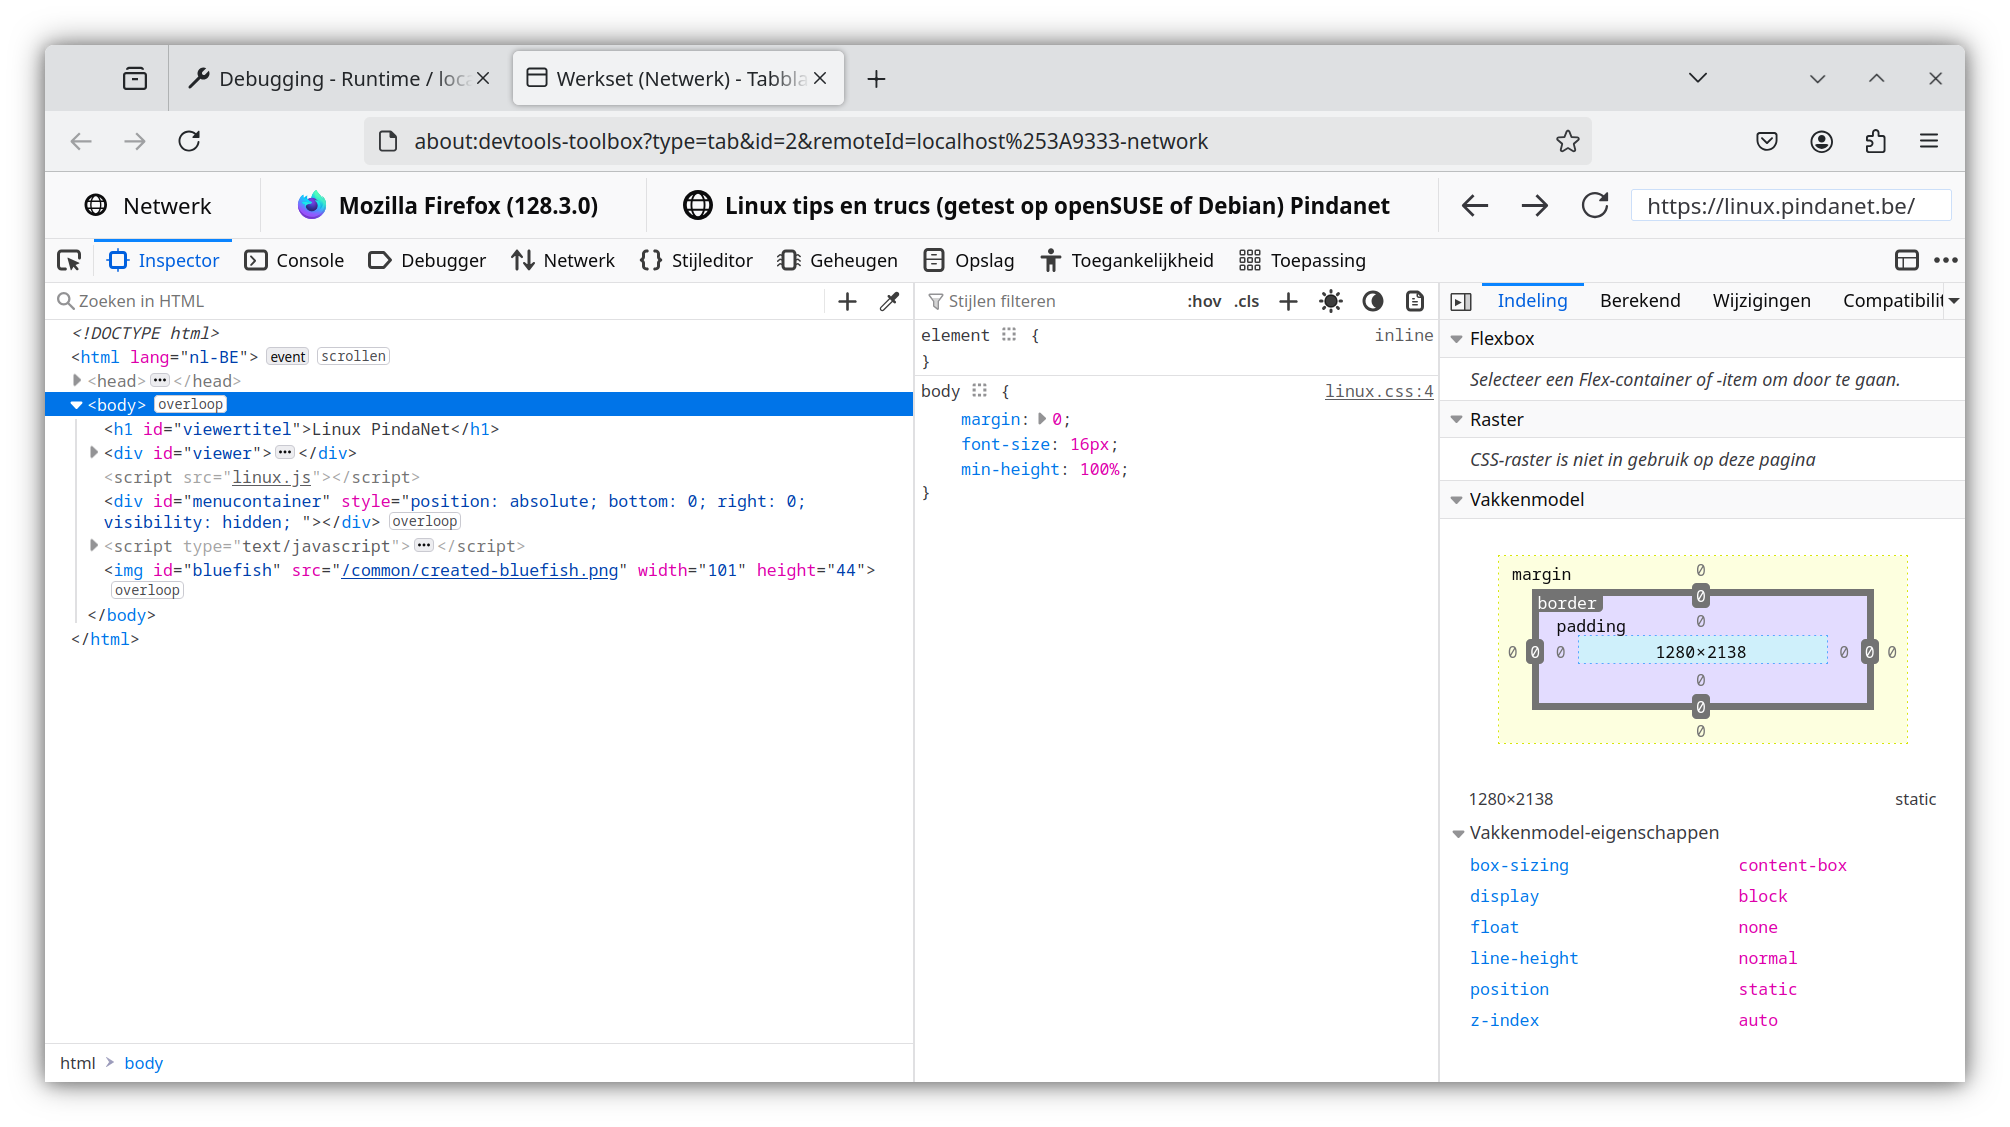Bookmark this page with the star icon
Viewport: 2010px width, 1127px height.
click(1567, 141)
